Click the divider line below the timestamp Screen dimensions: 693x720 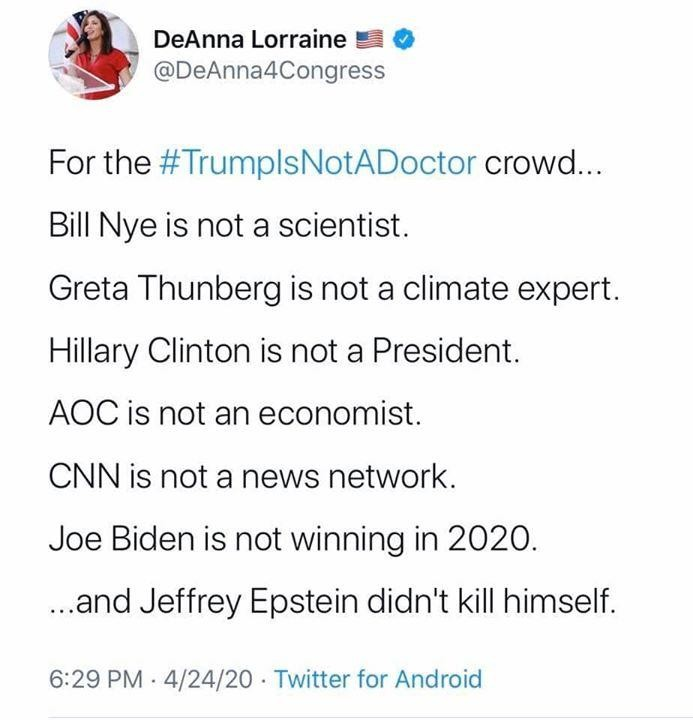[x=346, y=717]
